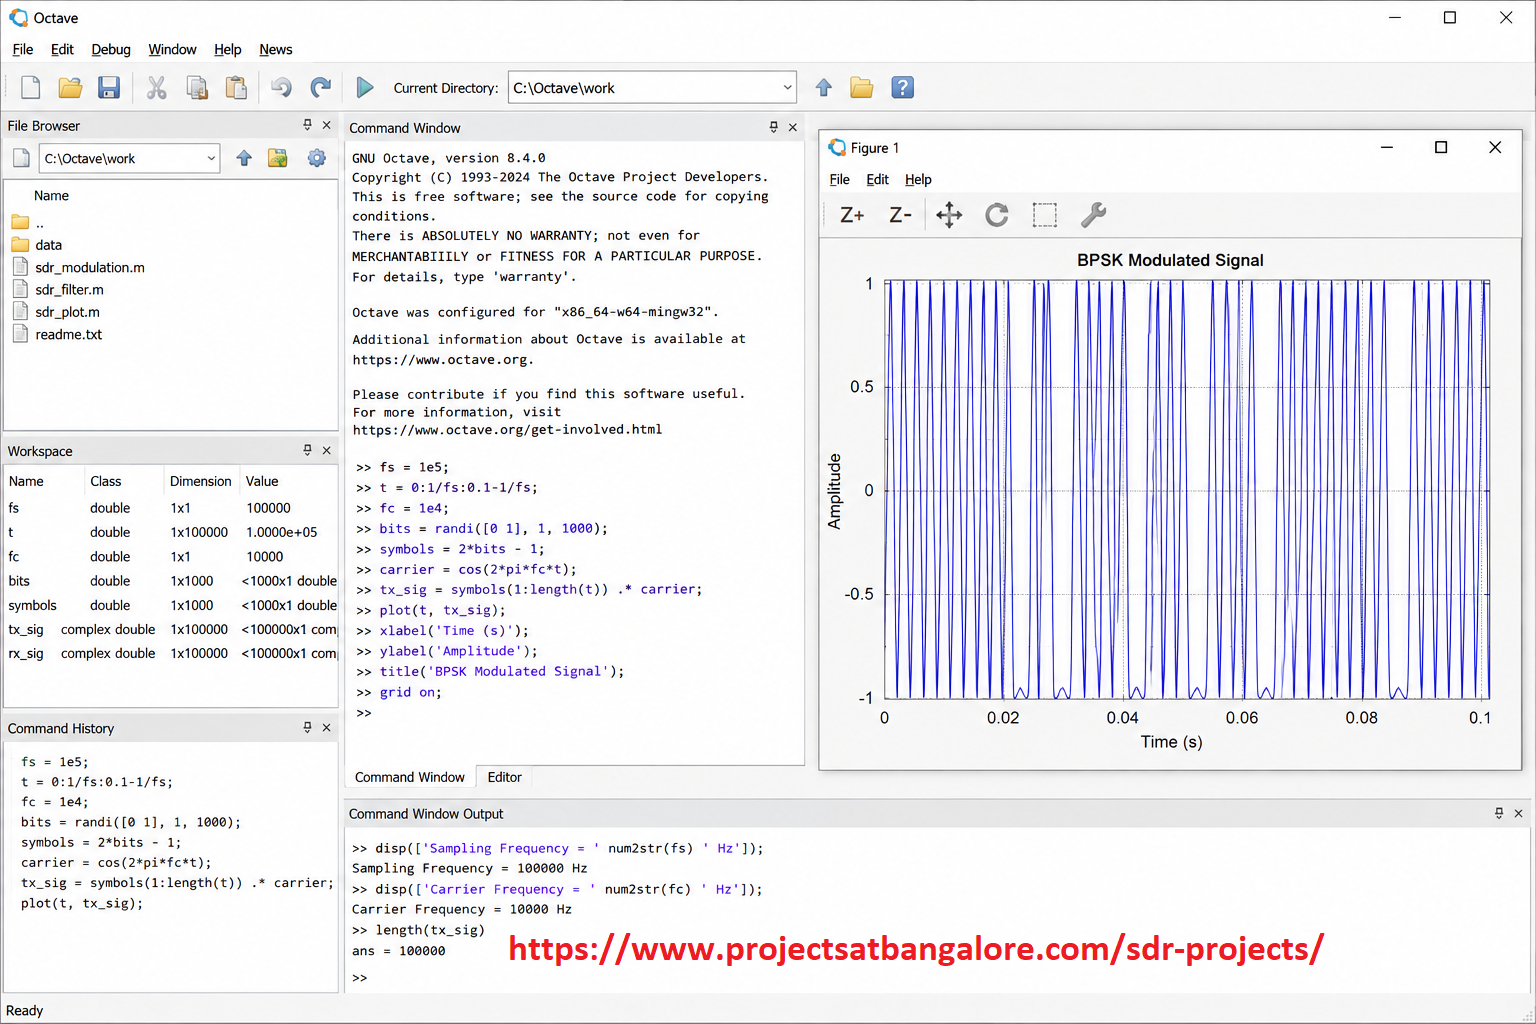Save with the floppy disk icon

109,88
